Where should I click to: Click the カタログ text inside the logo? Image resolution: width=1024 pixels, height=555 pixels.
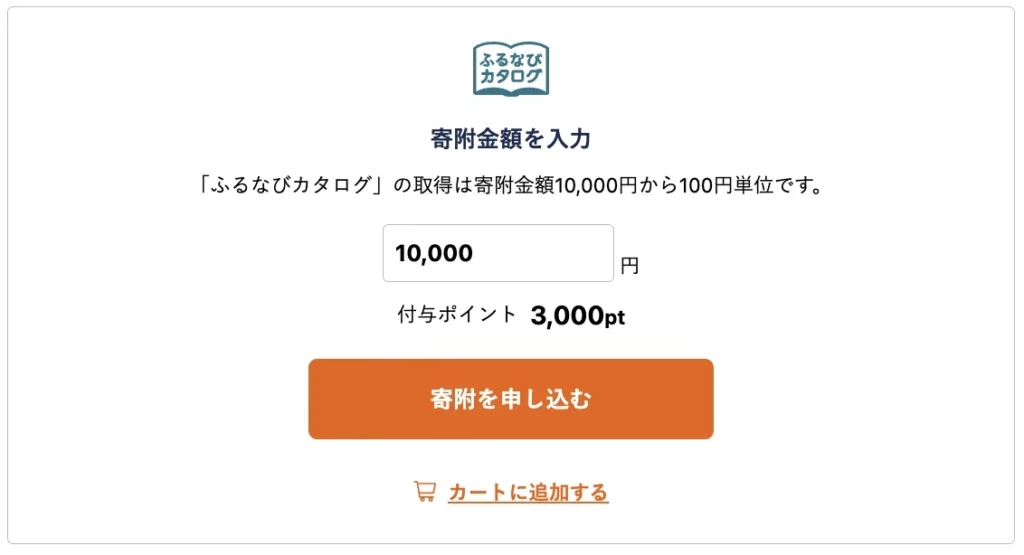click(x=511, y=76)
